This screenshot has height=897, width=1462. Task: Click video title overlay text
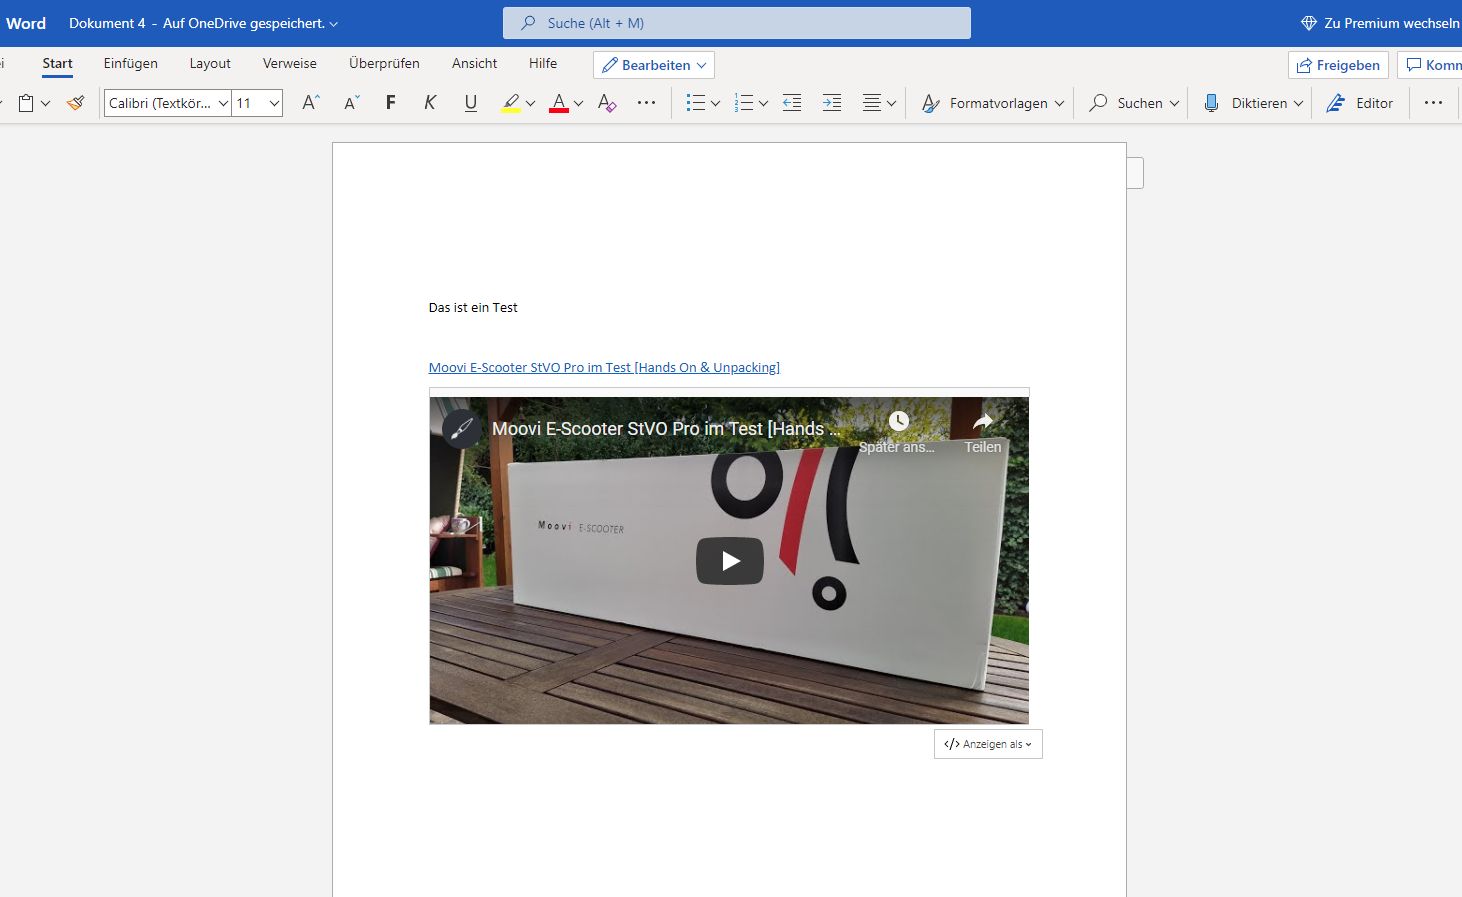pyautogui.click(x=666, y=428)
